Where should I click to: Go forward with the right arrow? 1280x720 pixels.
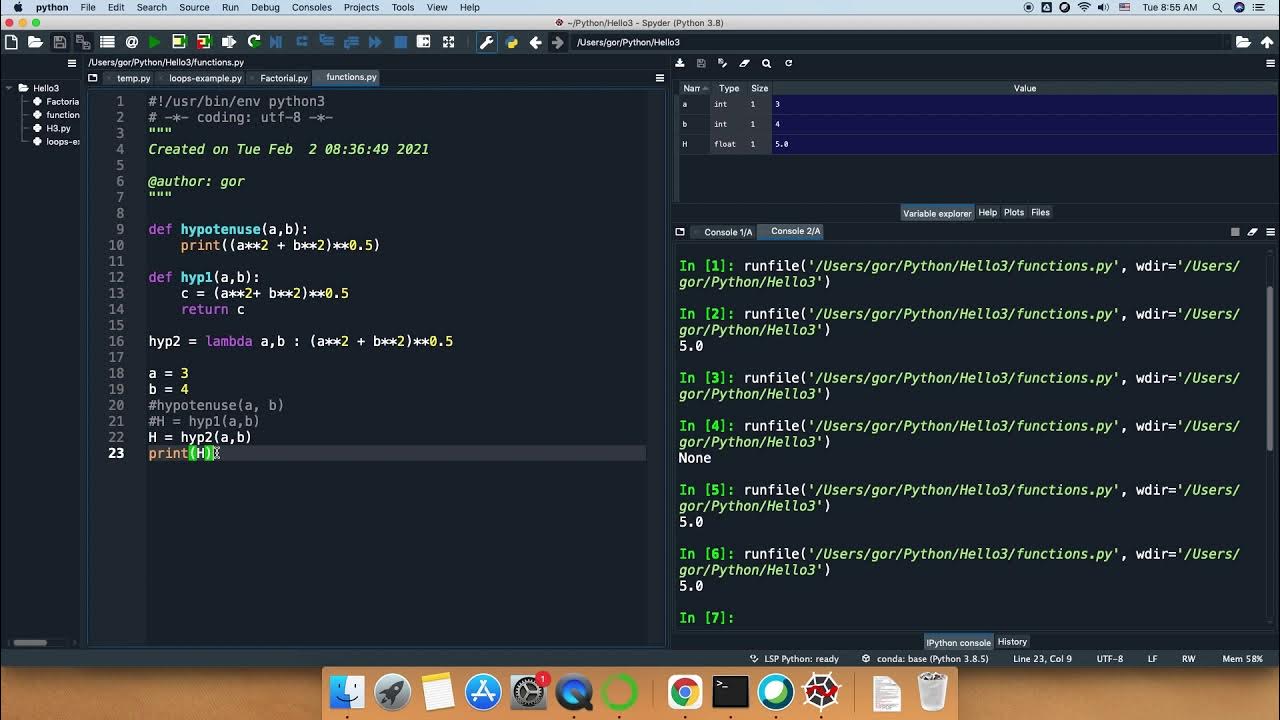pyautogui.click(x=558, y=42)
